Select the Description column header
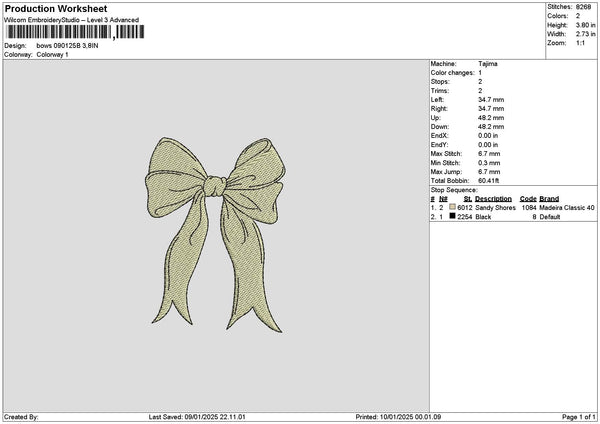This screenshot has width=600, height=424. point(493,198)
